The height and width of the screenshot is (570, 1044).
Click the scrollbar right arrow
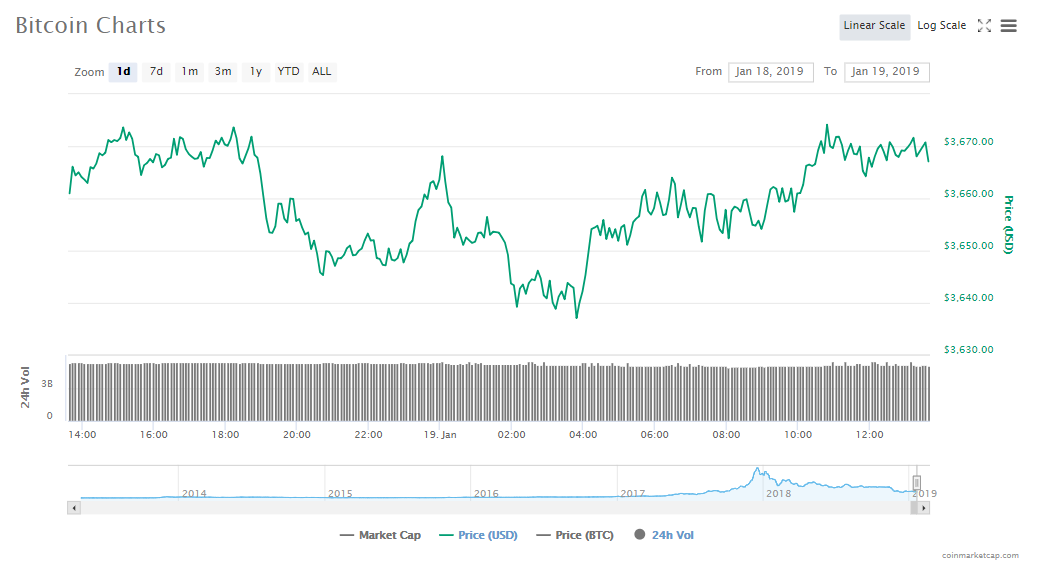(924, 508)
